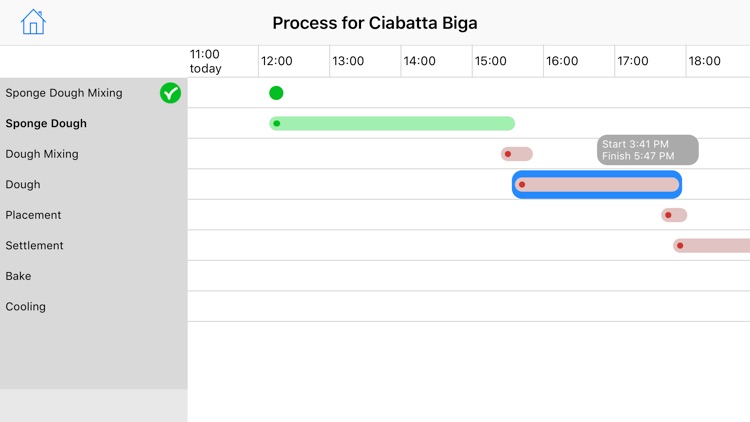
Task: Click the Process for Ciabatta Biga title
Action: point(375,23)
